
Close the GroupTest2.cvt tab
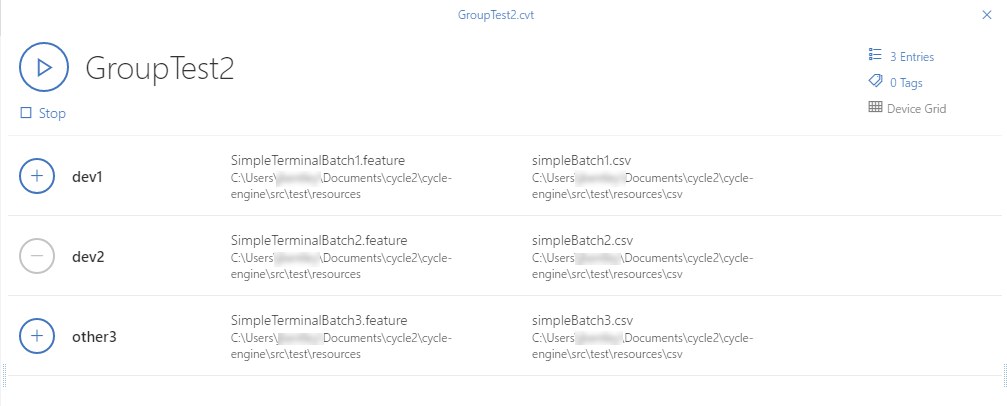point(988,15)
